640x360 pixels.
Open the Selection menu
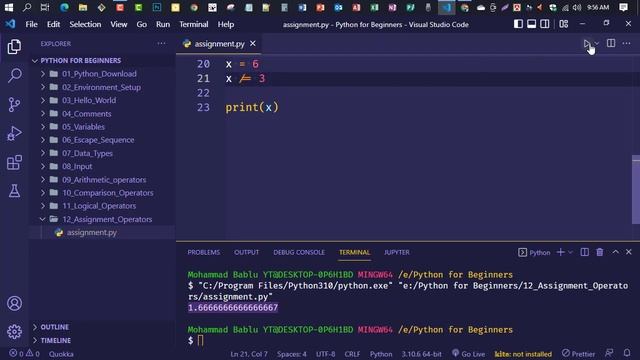[x=85, y=24]
